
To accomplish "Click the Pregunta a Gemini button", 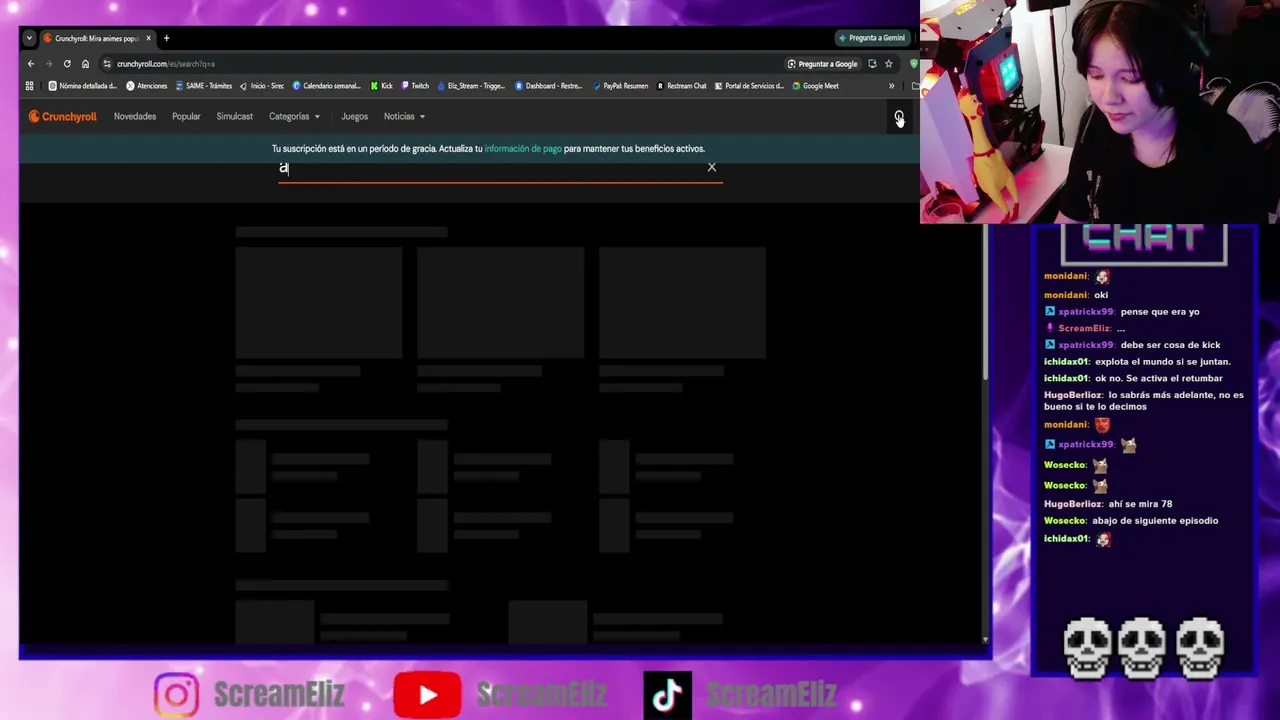I will pos(873,38).
